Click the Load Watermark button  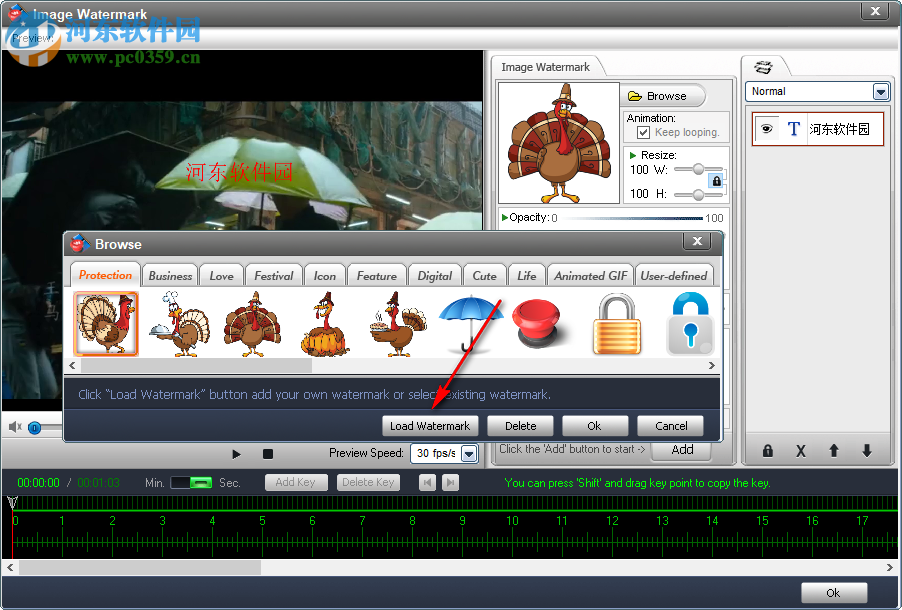430,425
